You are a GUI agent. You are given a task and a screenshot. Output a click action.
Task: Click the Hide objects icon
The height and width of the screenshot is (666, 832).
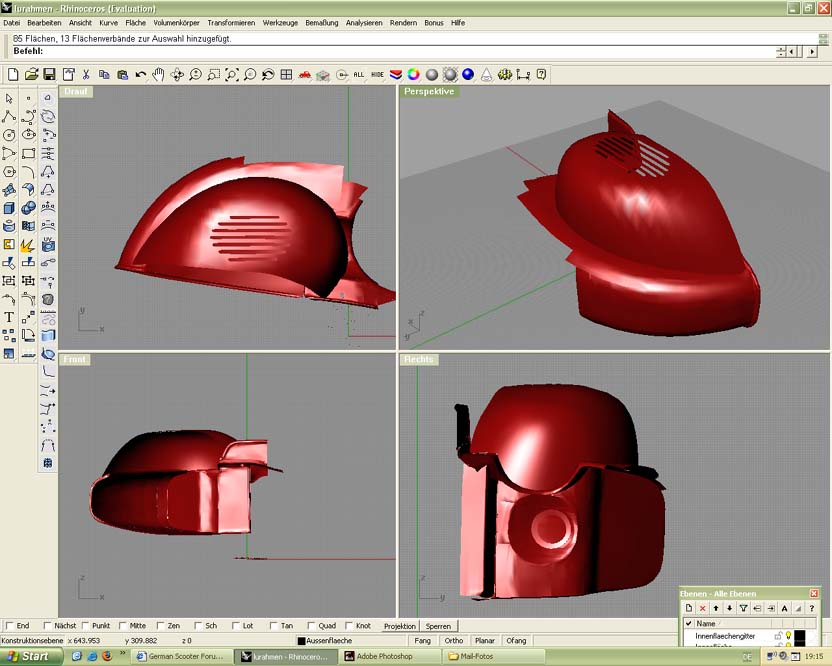(x=377, y=74)
